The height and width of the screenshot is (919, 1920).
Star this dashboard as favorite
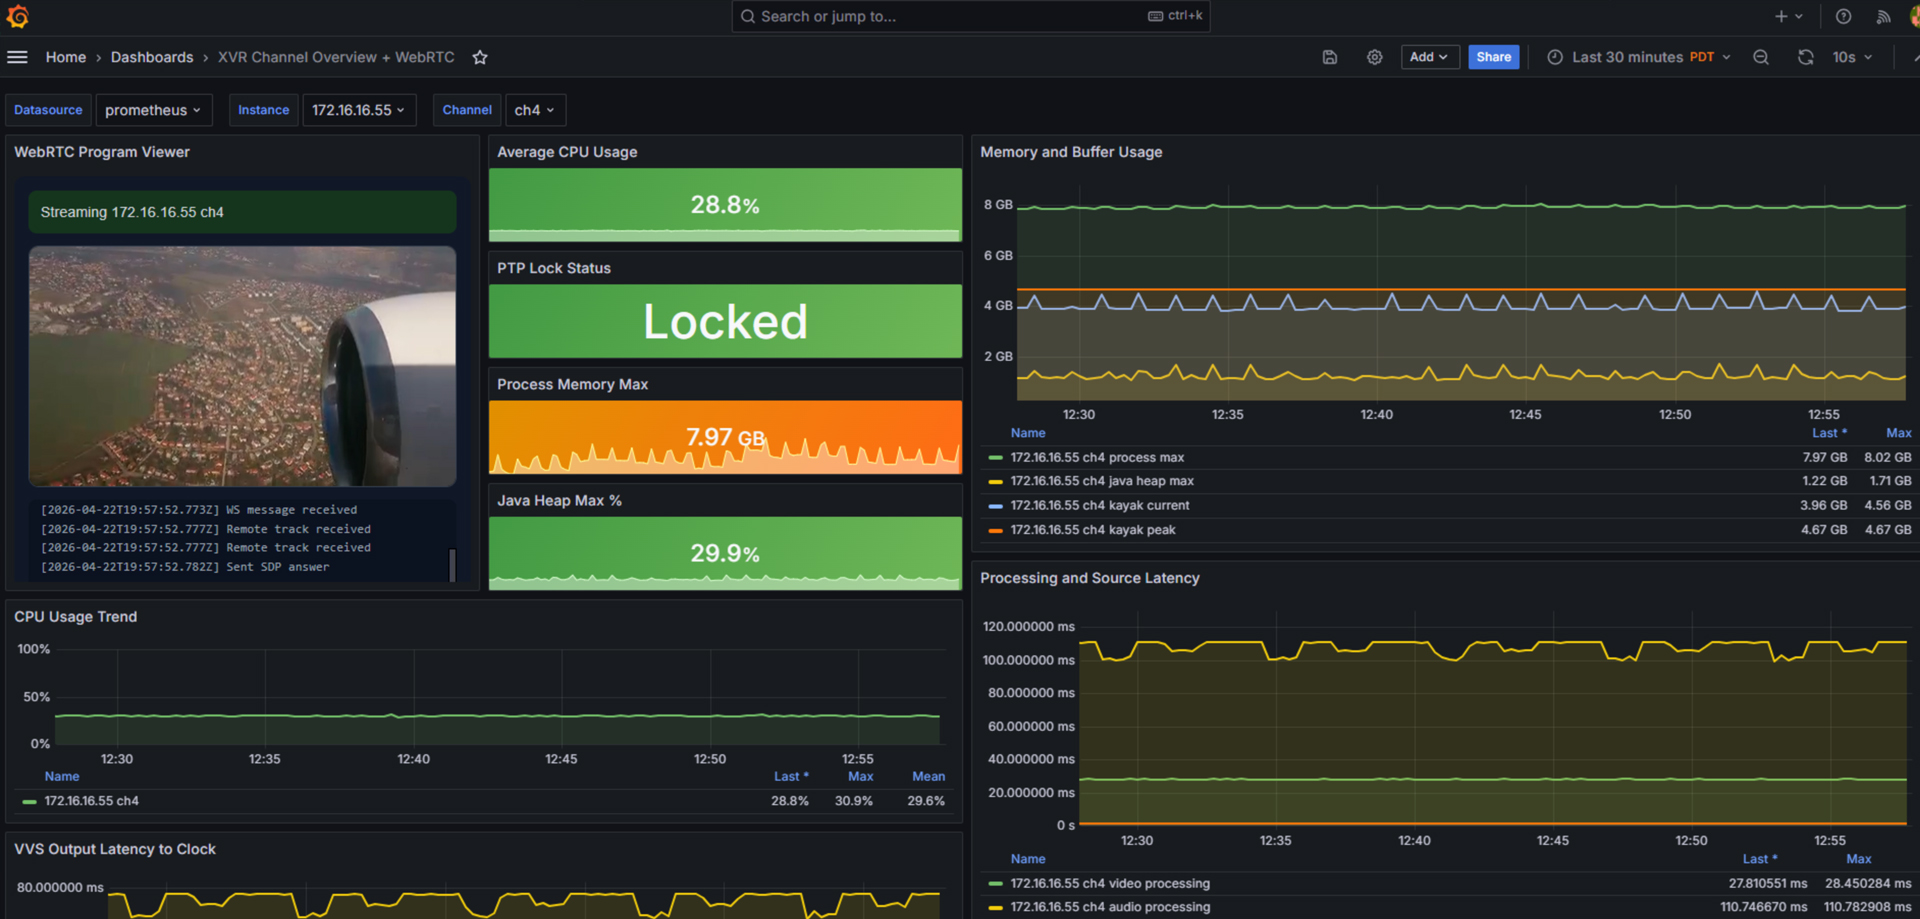point(480,57)
